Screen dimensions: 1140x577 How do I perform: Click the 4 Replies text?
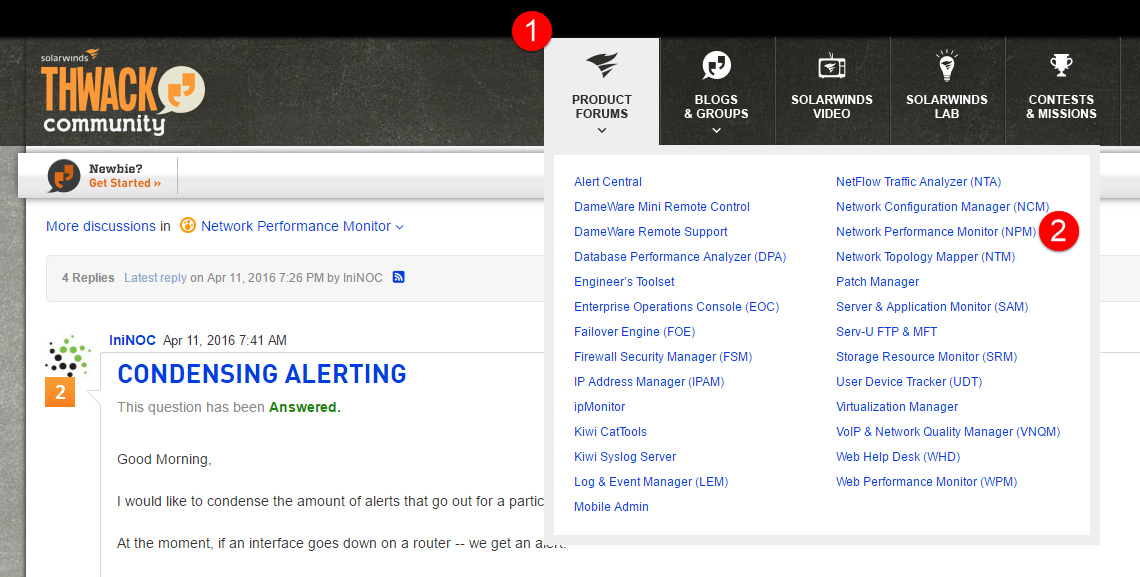(88, 278)
